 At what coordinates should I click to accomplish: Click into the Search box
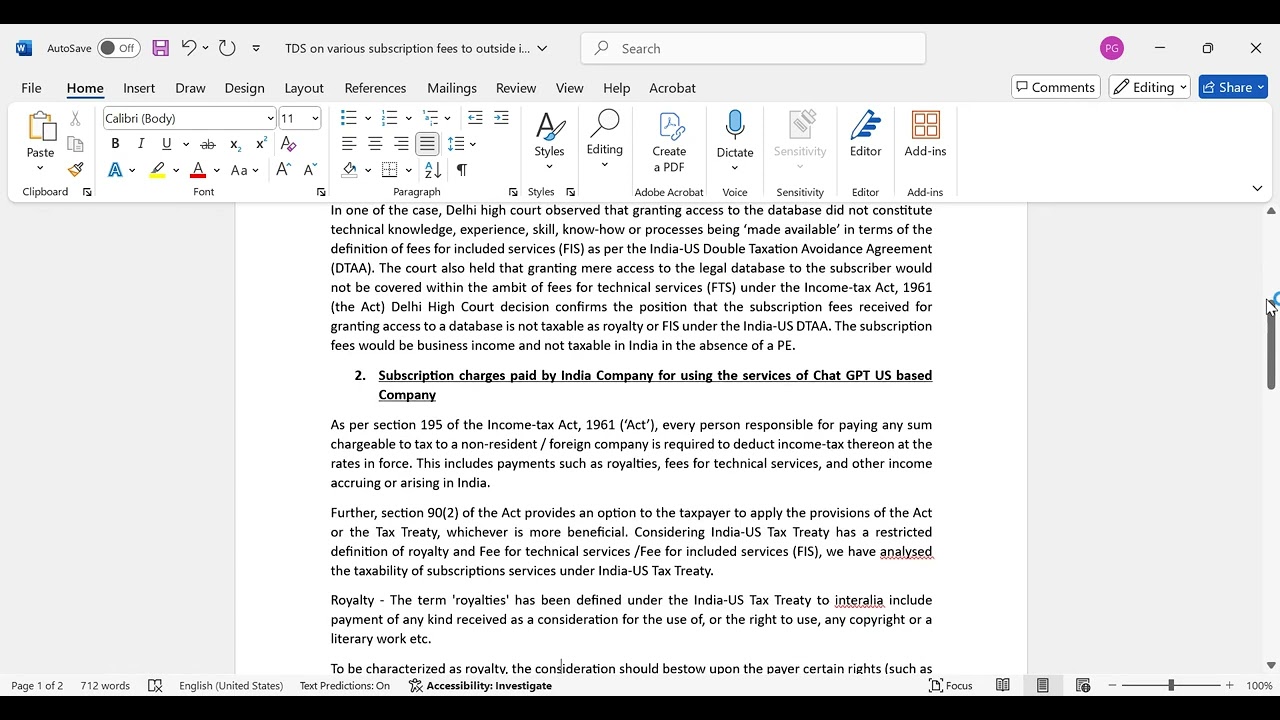click(x=753, y=48)
